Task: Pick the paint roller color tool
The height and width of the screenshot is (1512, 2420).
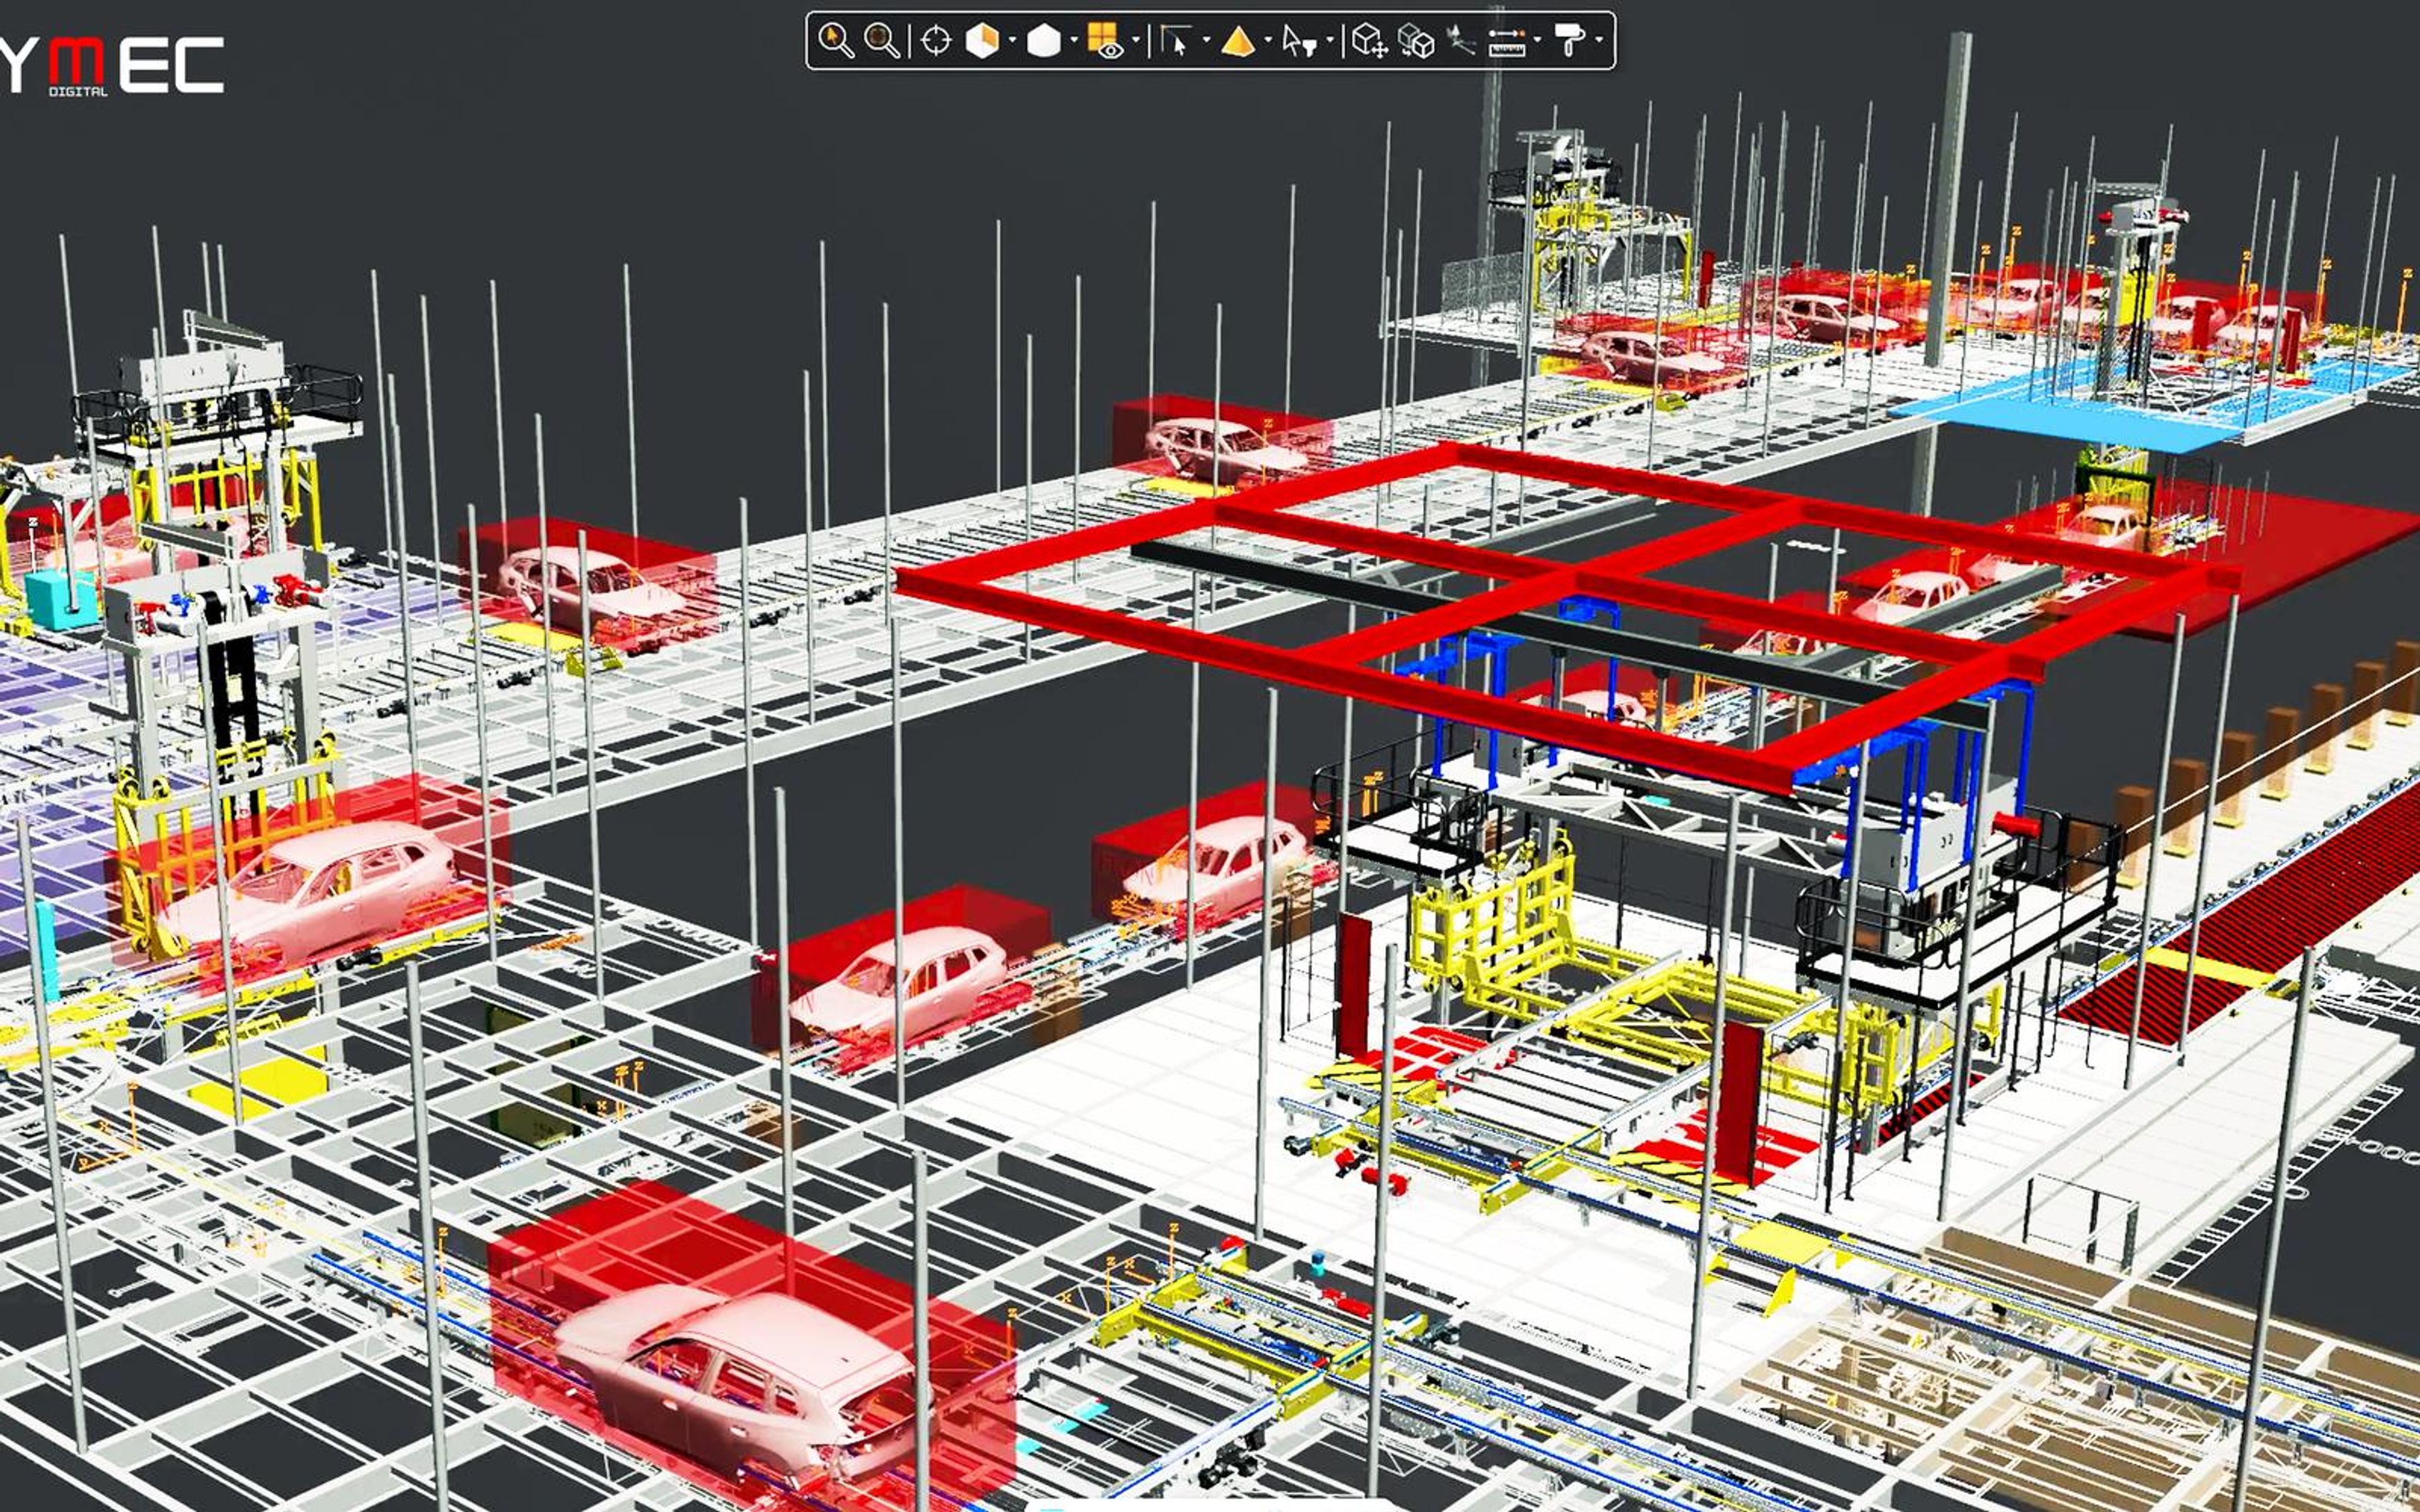Action: 1569,40
